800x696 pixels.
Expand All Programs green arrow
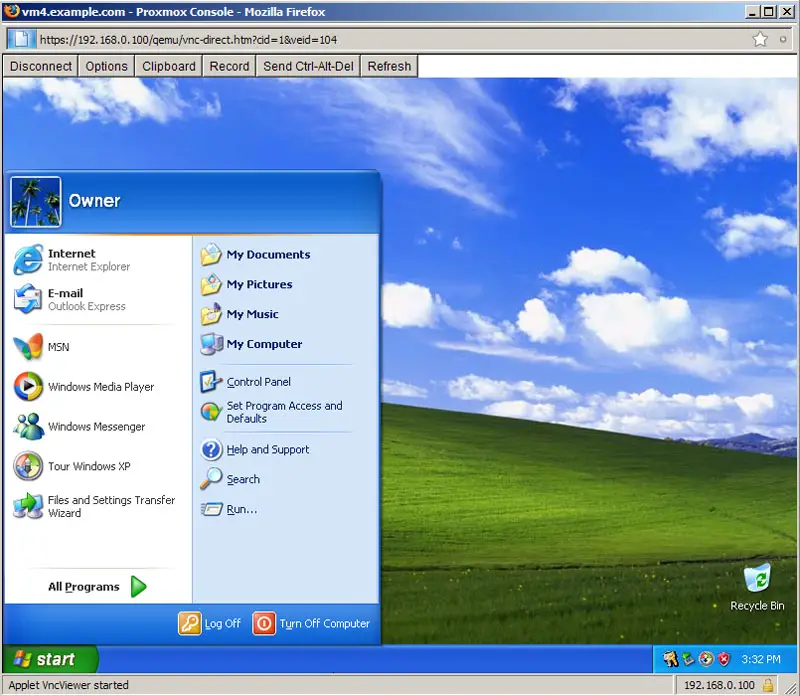(x=138, y=586)
